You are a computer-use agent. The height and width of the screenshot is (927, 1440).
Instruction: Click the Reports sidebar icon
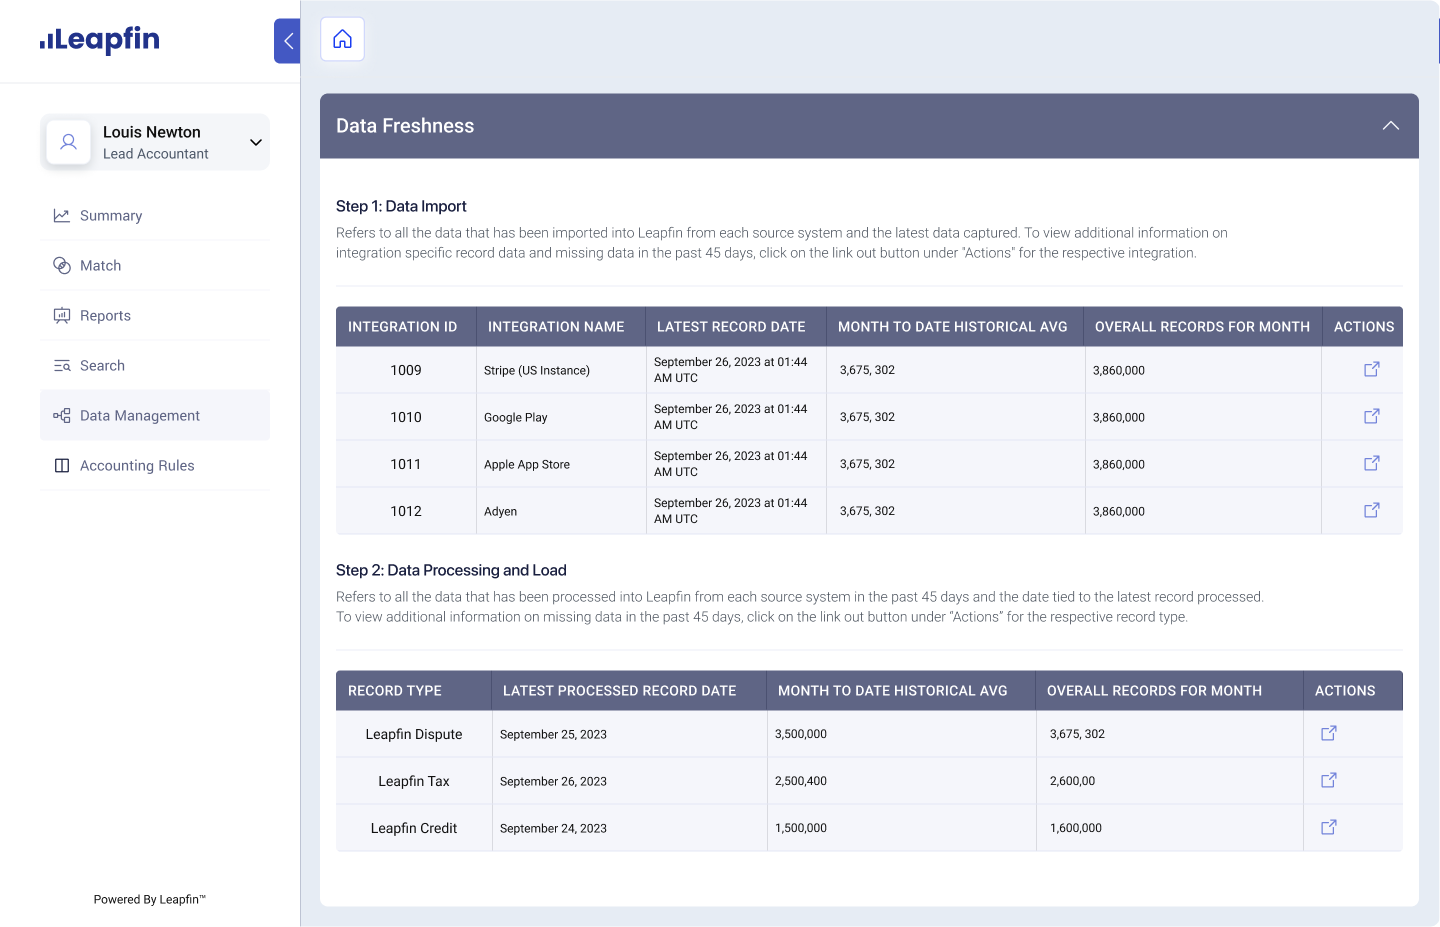coord(61,315)
